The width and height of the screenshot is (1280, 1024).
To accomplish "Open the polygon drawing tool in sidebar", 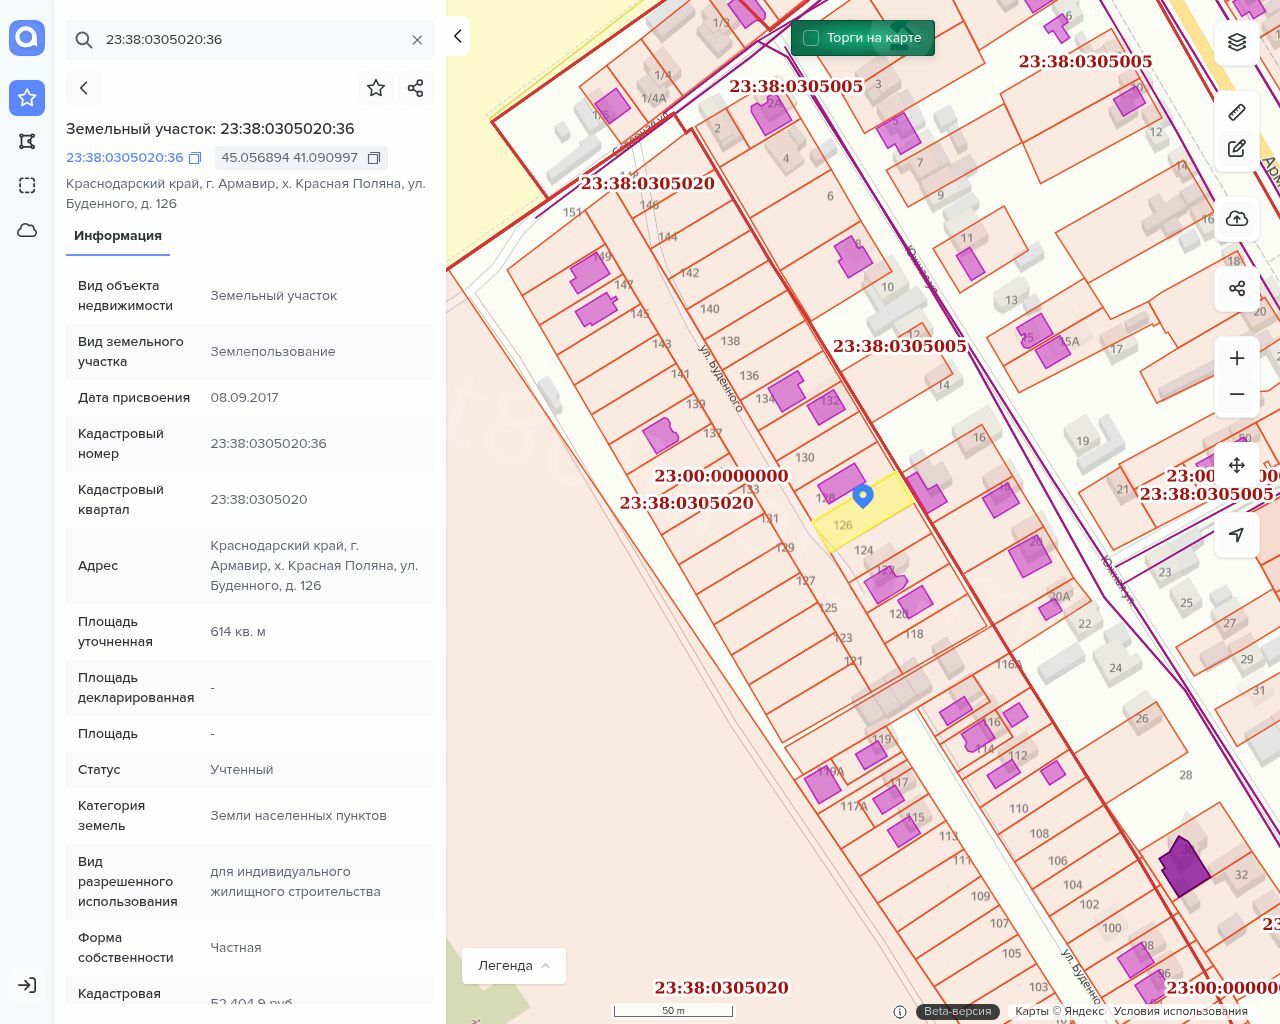I will 27,141.
